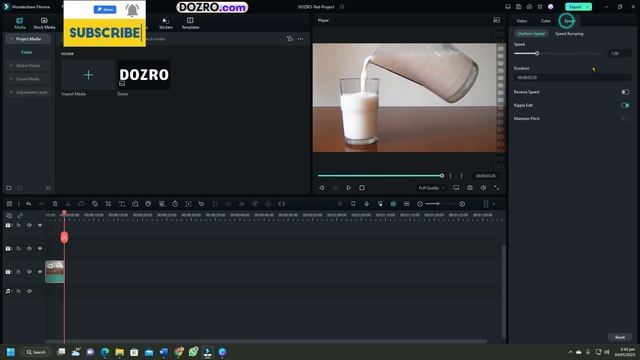Screen dimensions: 640x360
Task: Open the Export dropdown arrow
Action: [x=588, y=7]
